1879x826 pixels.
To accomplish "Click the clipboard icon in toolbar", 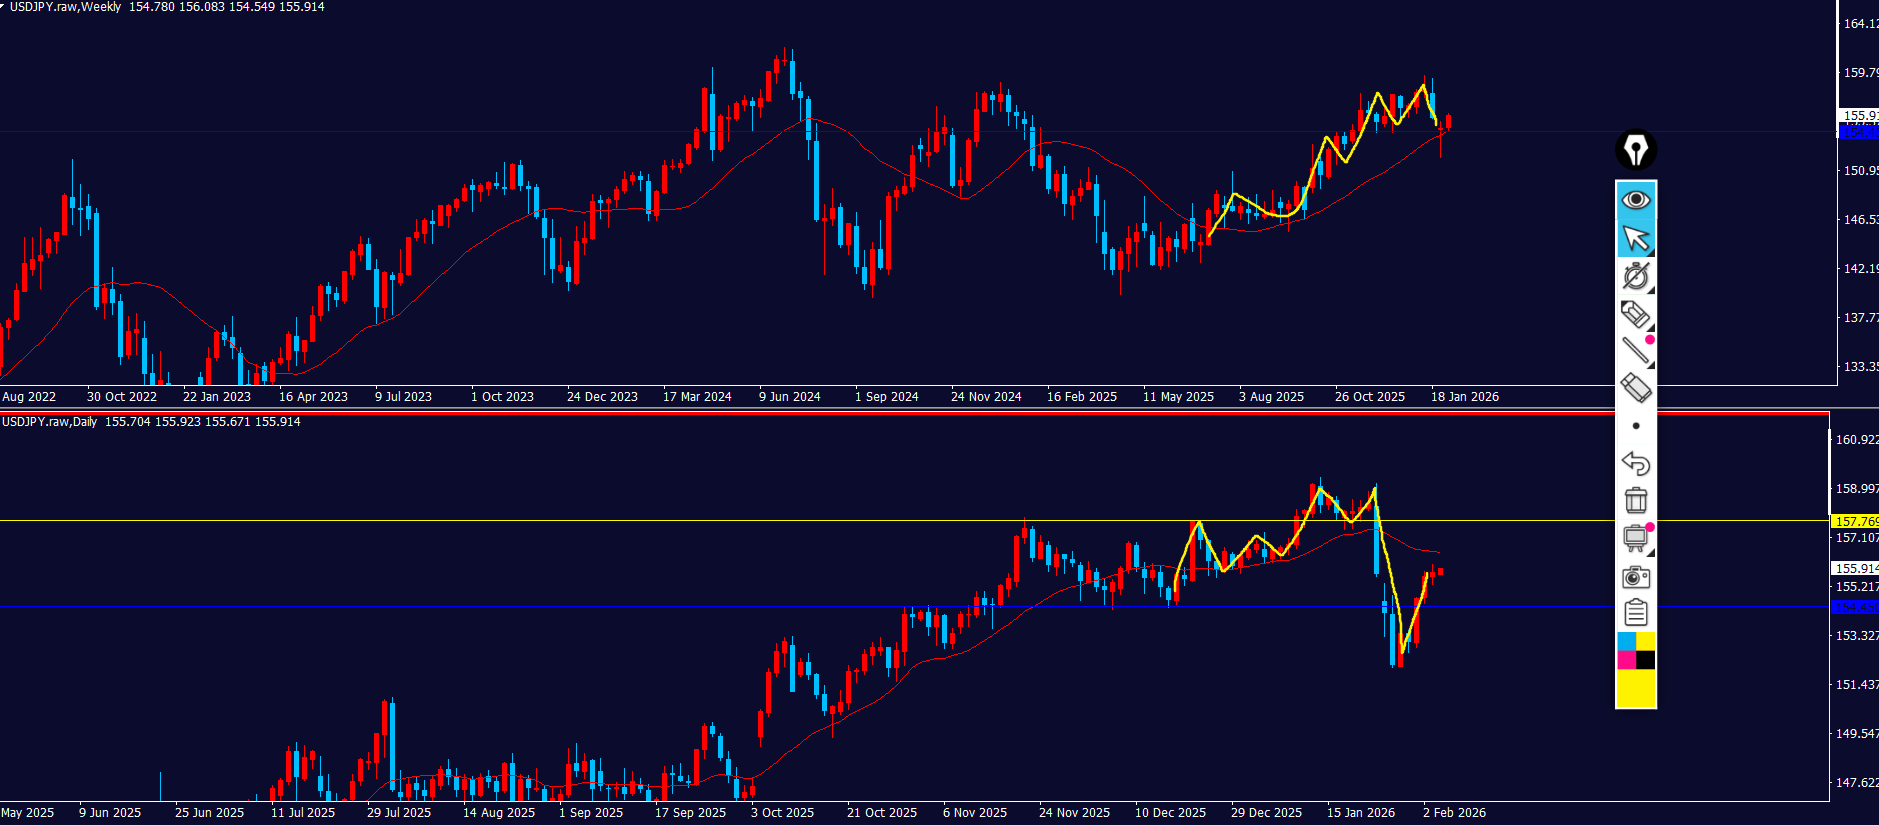I will click(x=1635, y=612).
